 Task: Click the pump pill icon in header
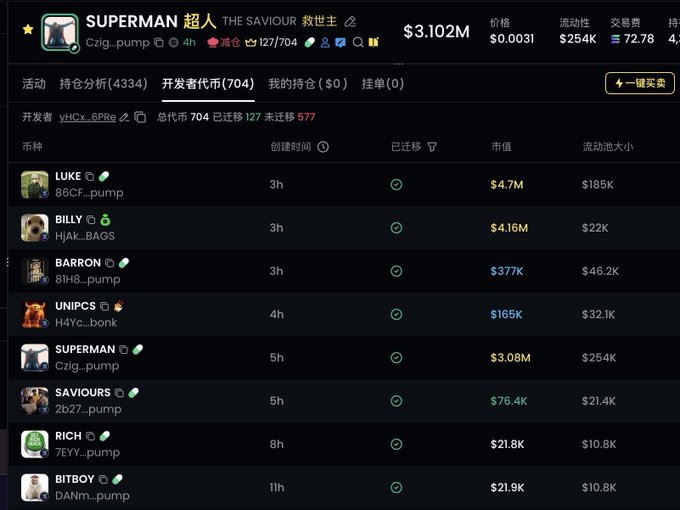(310, 42)
